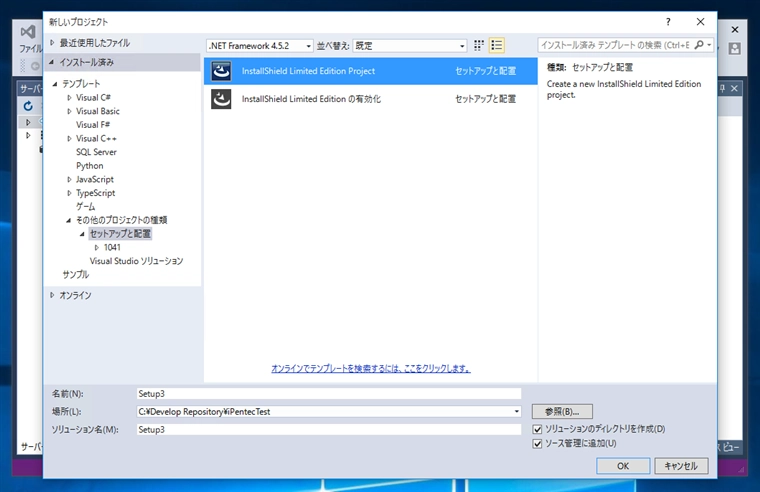
Task: Close the New Project dialog
Action: tap(700, 22)
